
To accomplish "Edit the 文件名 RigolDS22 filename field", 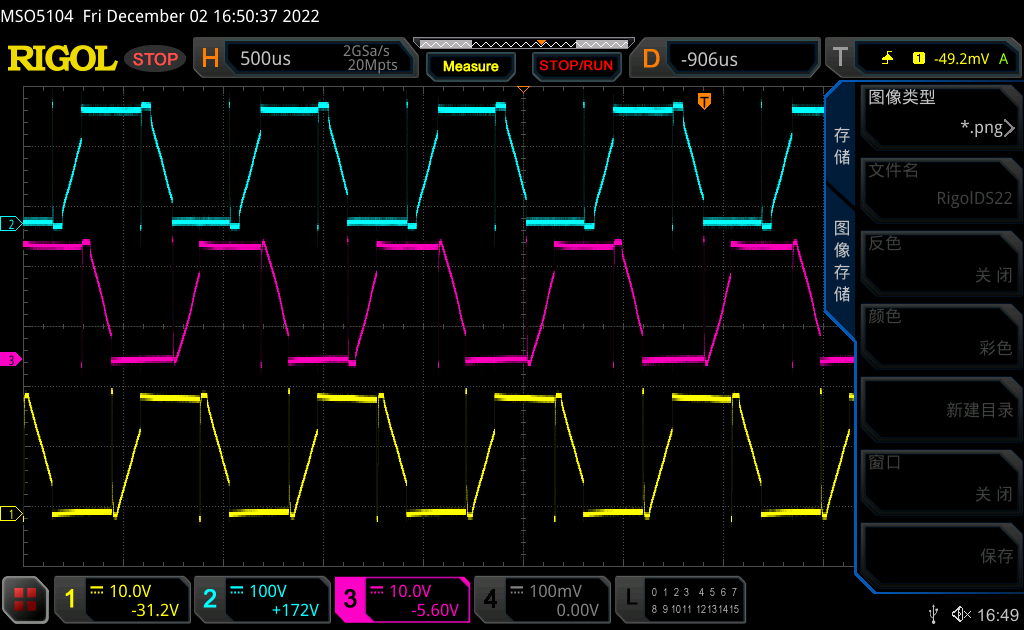I will (939, 186).
